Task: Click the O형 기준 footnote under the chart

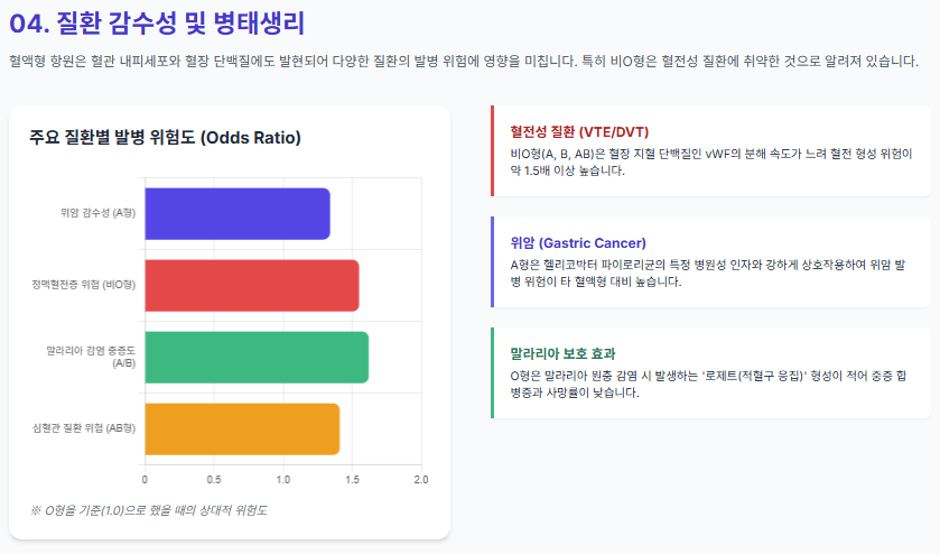Action: point(148,510)
